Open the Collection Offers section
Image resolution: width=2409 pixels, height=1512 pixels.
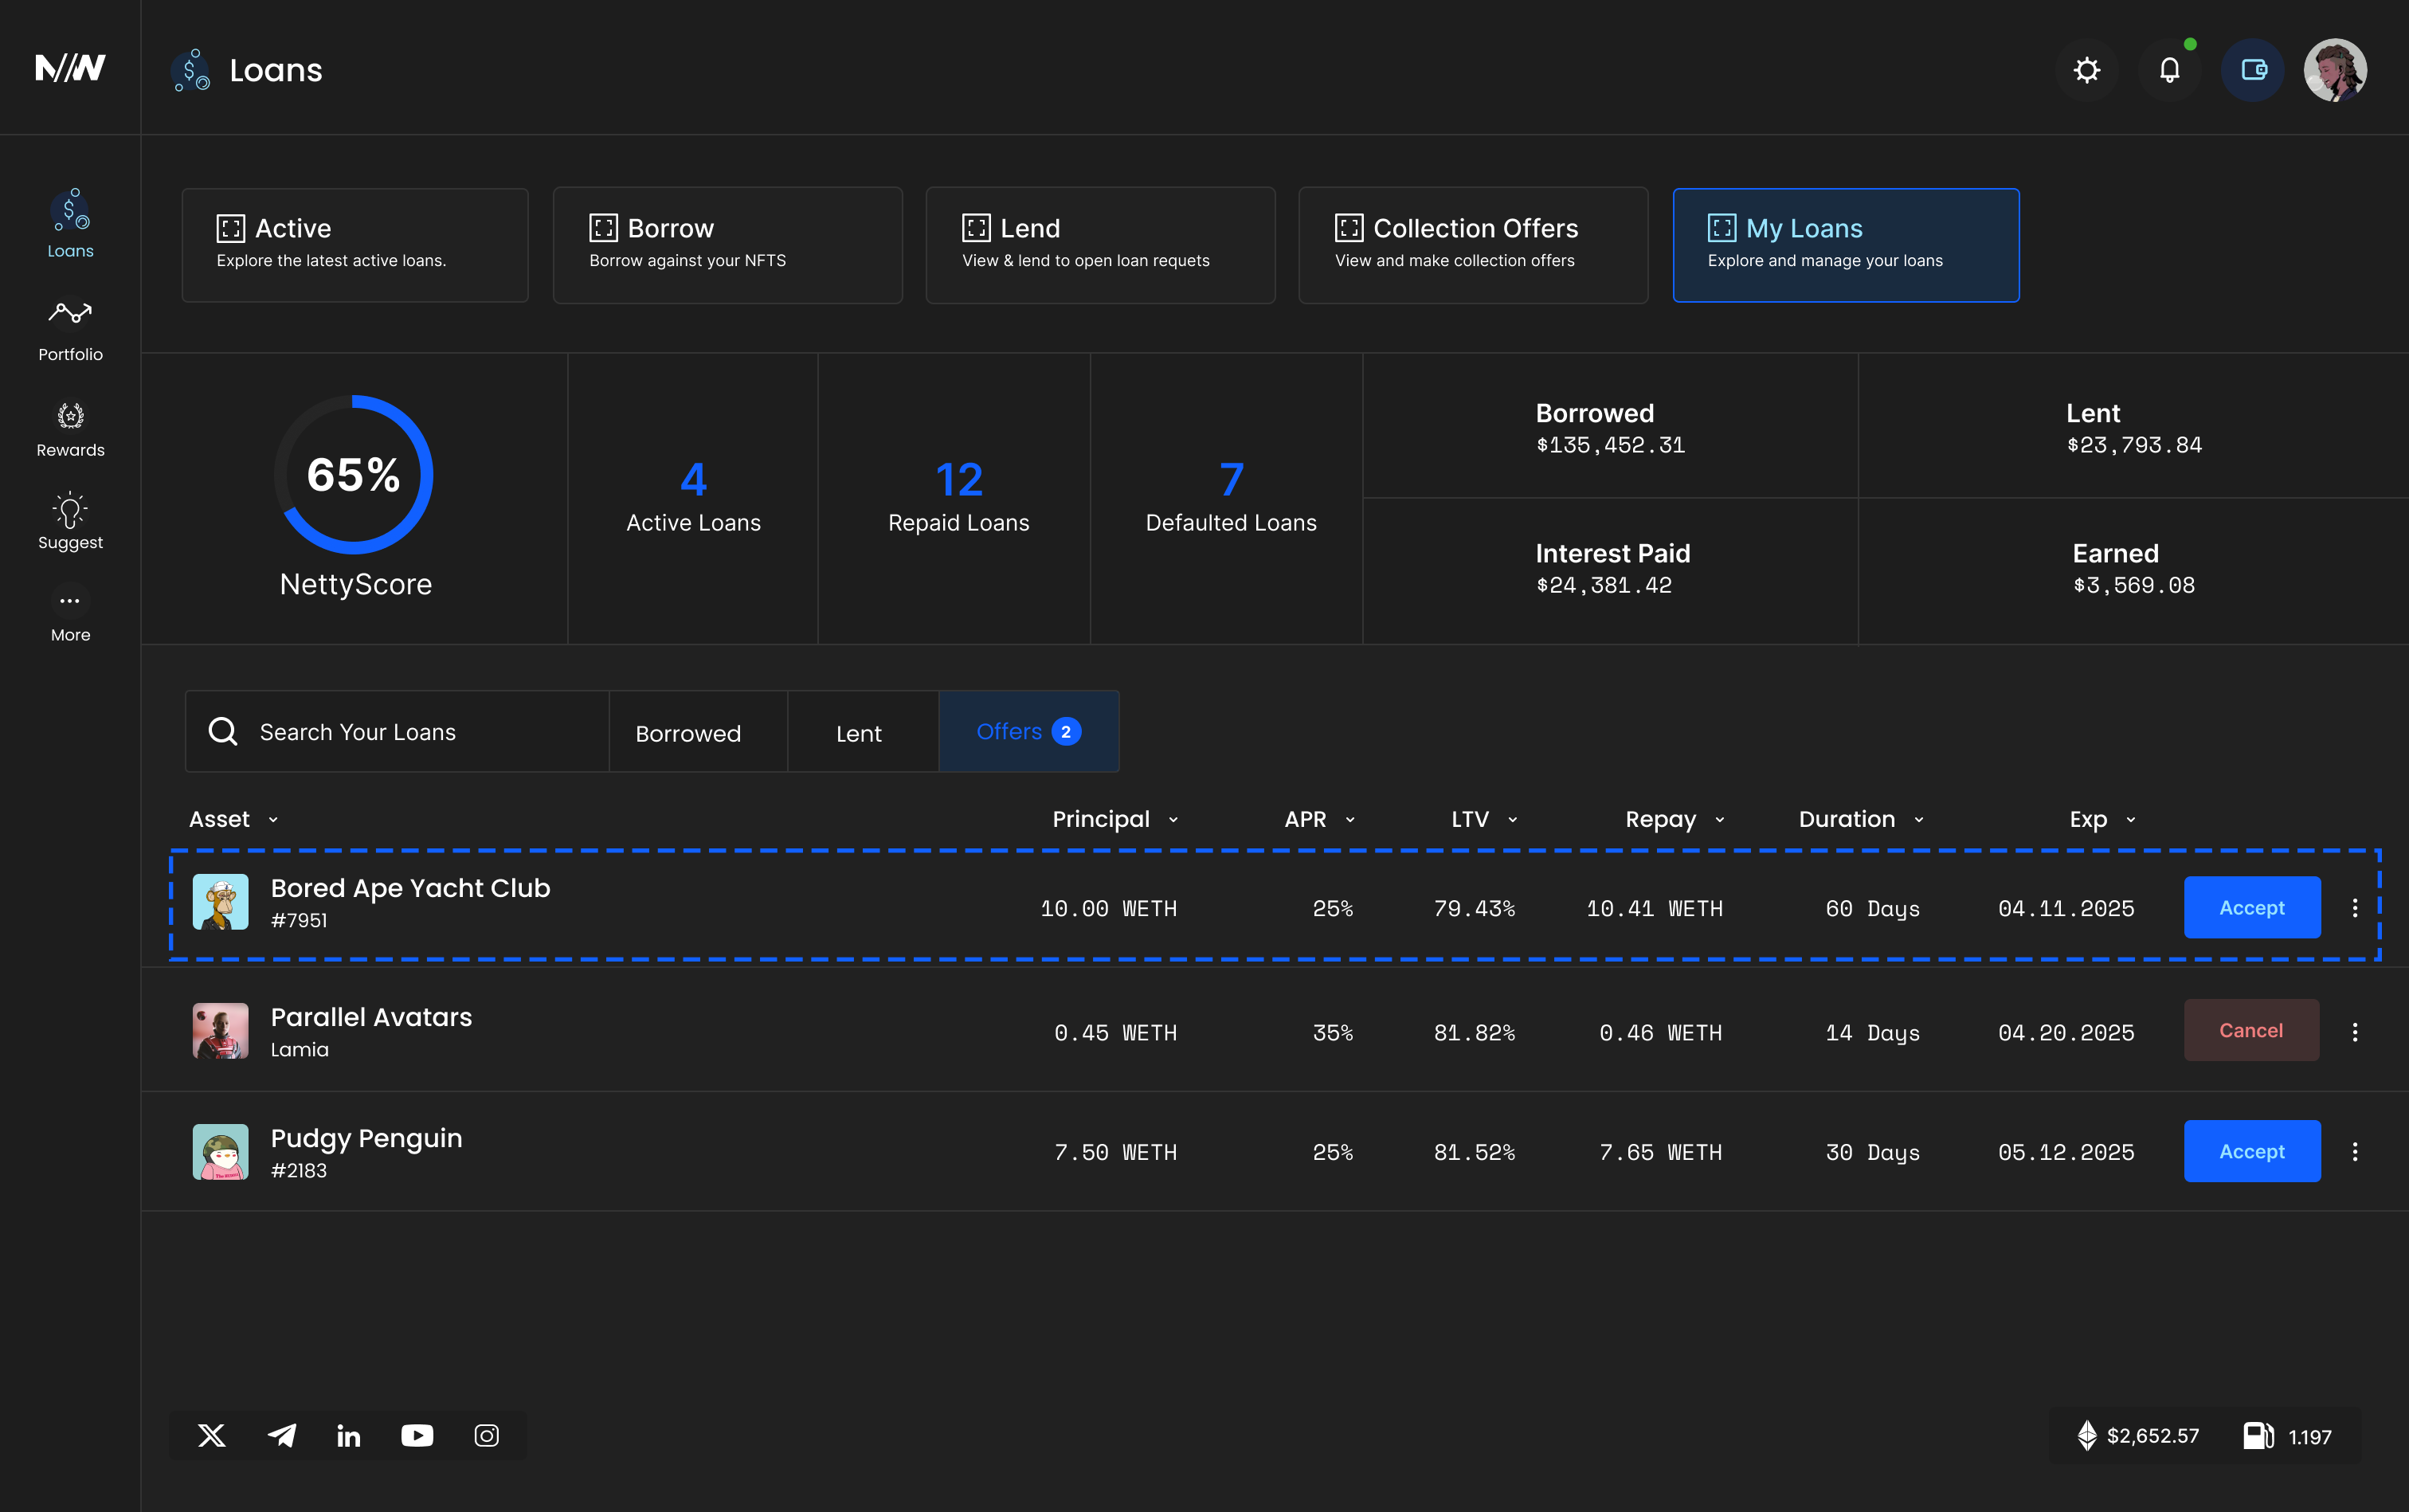tap(1472, 244)
